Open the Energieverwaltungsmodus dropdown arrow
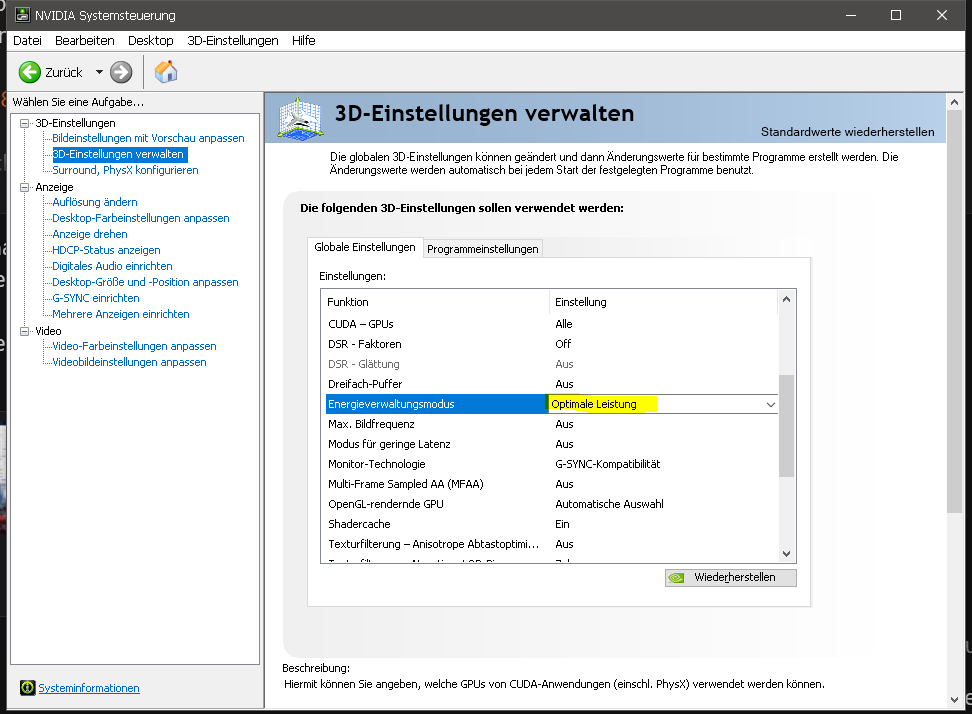972x714 pixels. tap(771, 405)
